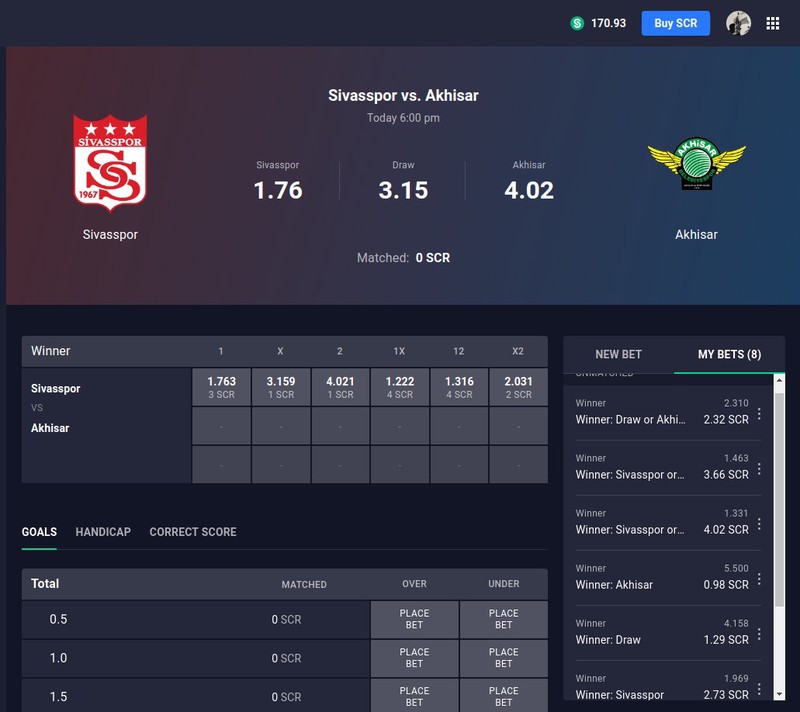Viewport: 800px width, 712px height.
Task: Open options for Draw or Akhi... bet
Action: point(759,414)
